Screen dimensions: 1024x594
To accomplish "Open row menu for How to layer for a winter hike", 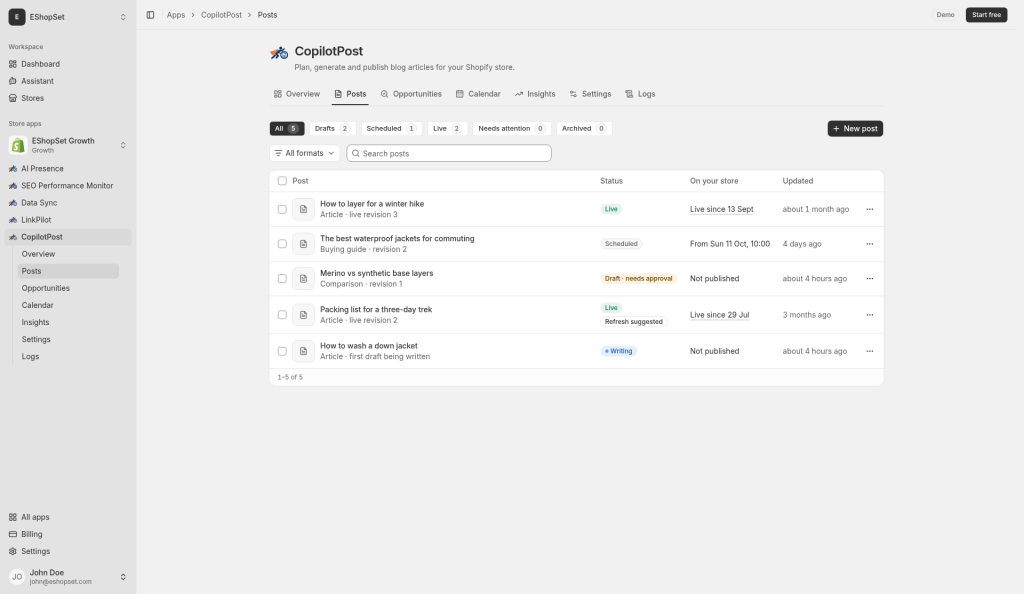I will point(869,210).
